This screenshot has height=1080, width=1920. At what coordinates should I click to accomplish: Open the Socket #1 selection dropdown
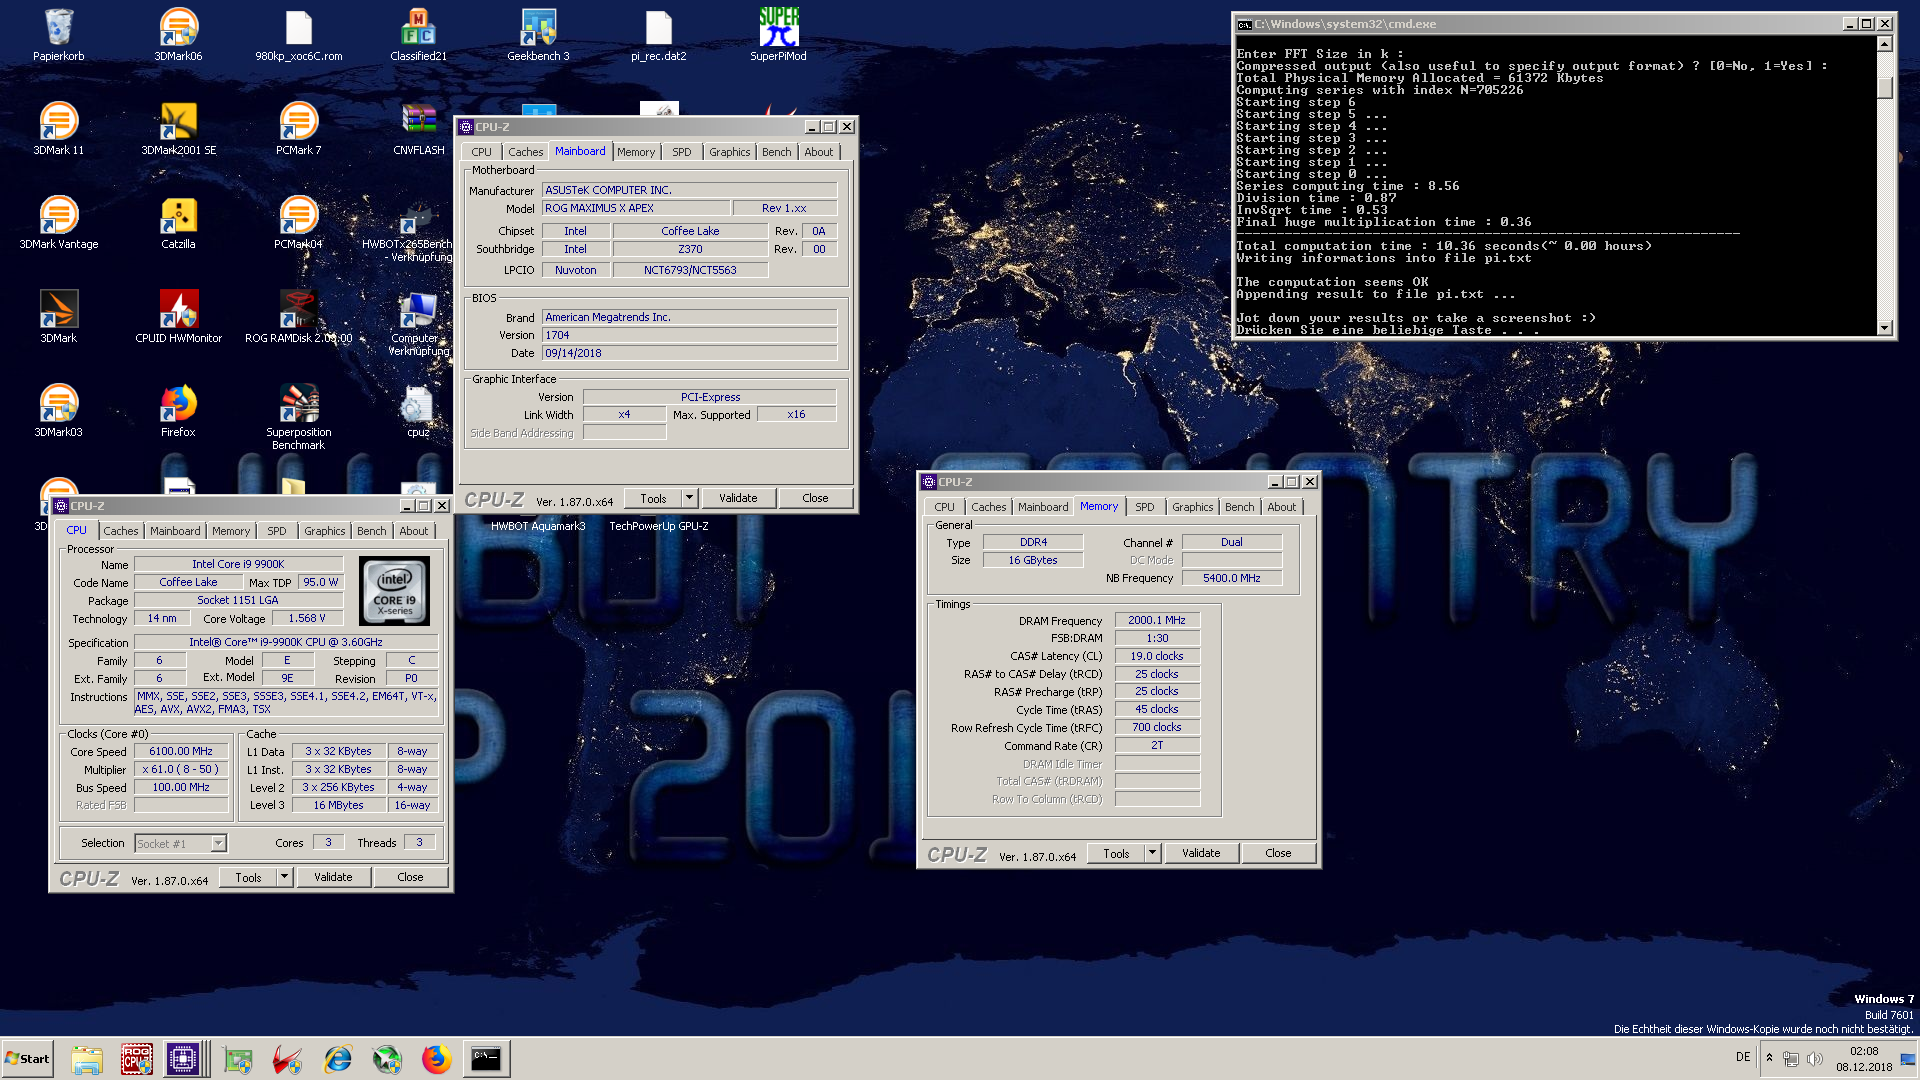click(181, 843)
